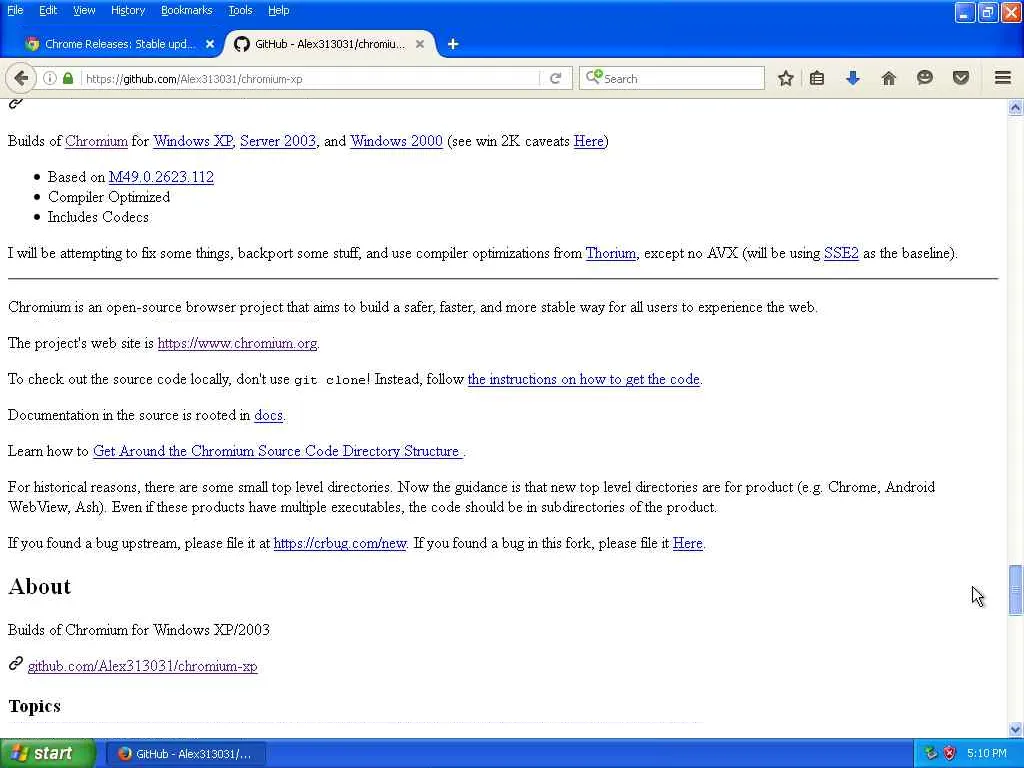Bookmark this page with the star icon
This screenshot has width=1024, height=768.
point(786,78)
